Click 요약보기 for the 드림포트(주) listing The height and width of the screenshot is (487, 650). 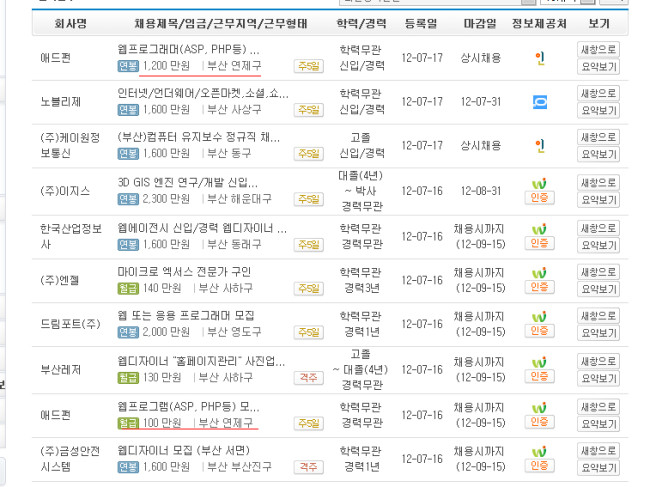tap(598, 333)
